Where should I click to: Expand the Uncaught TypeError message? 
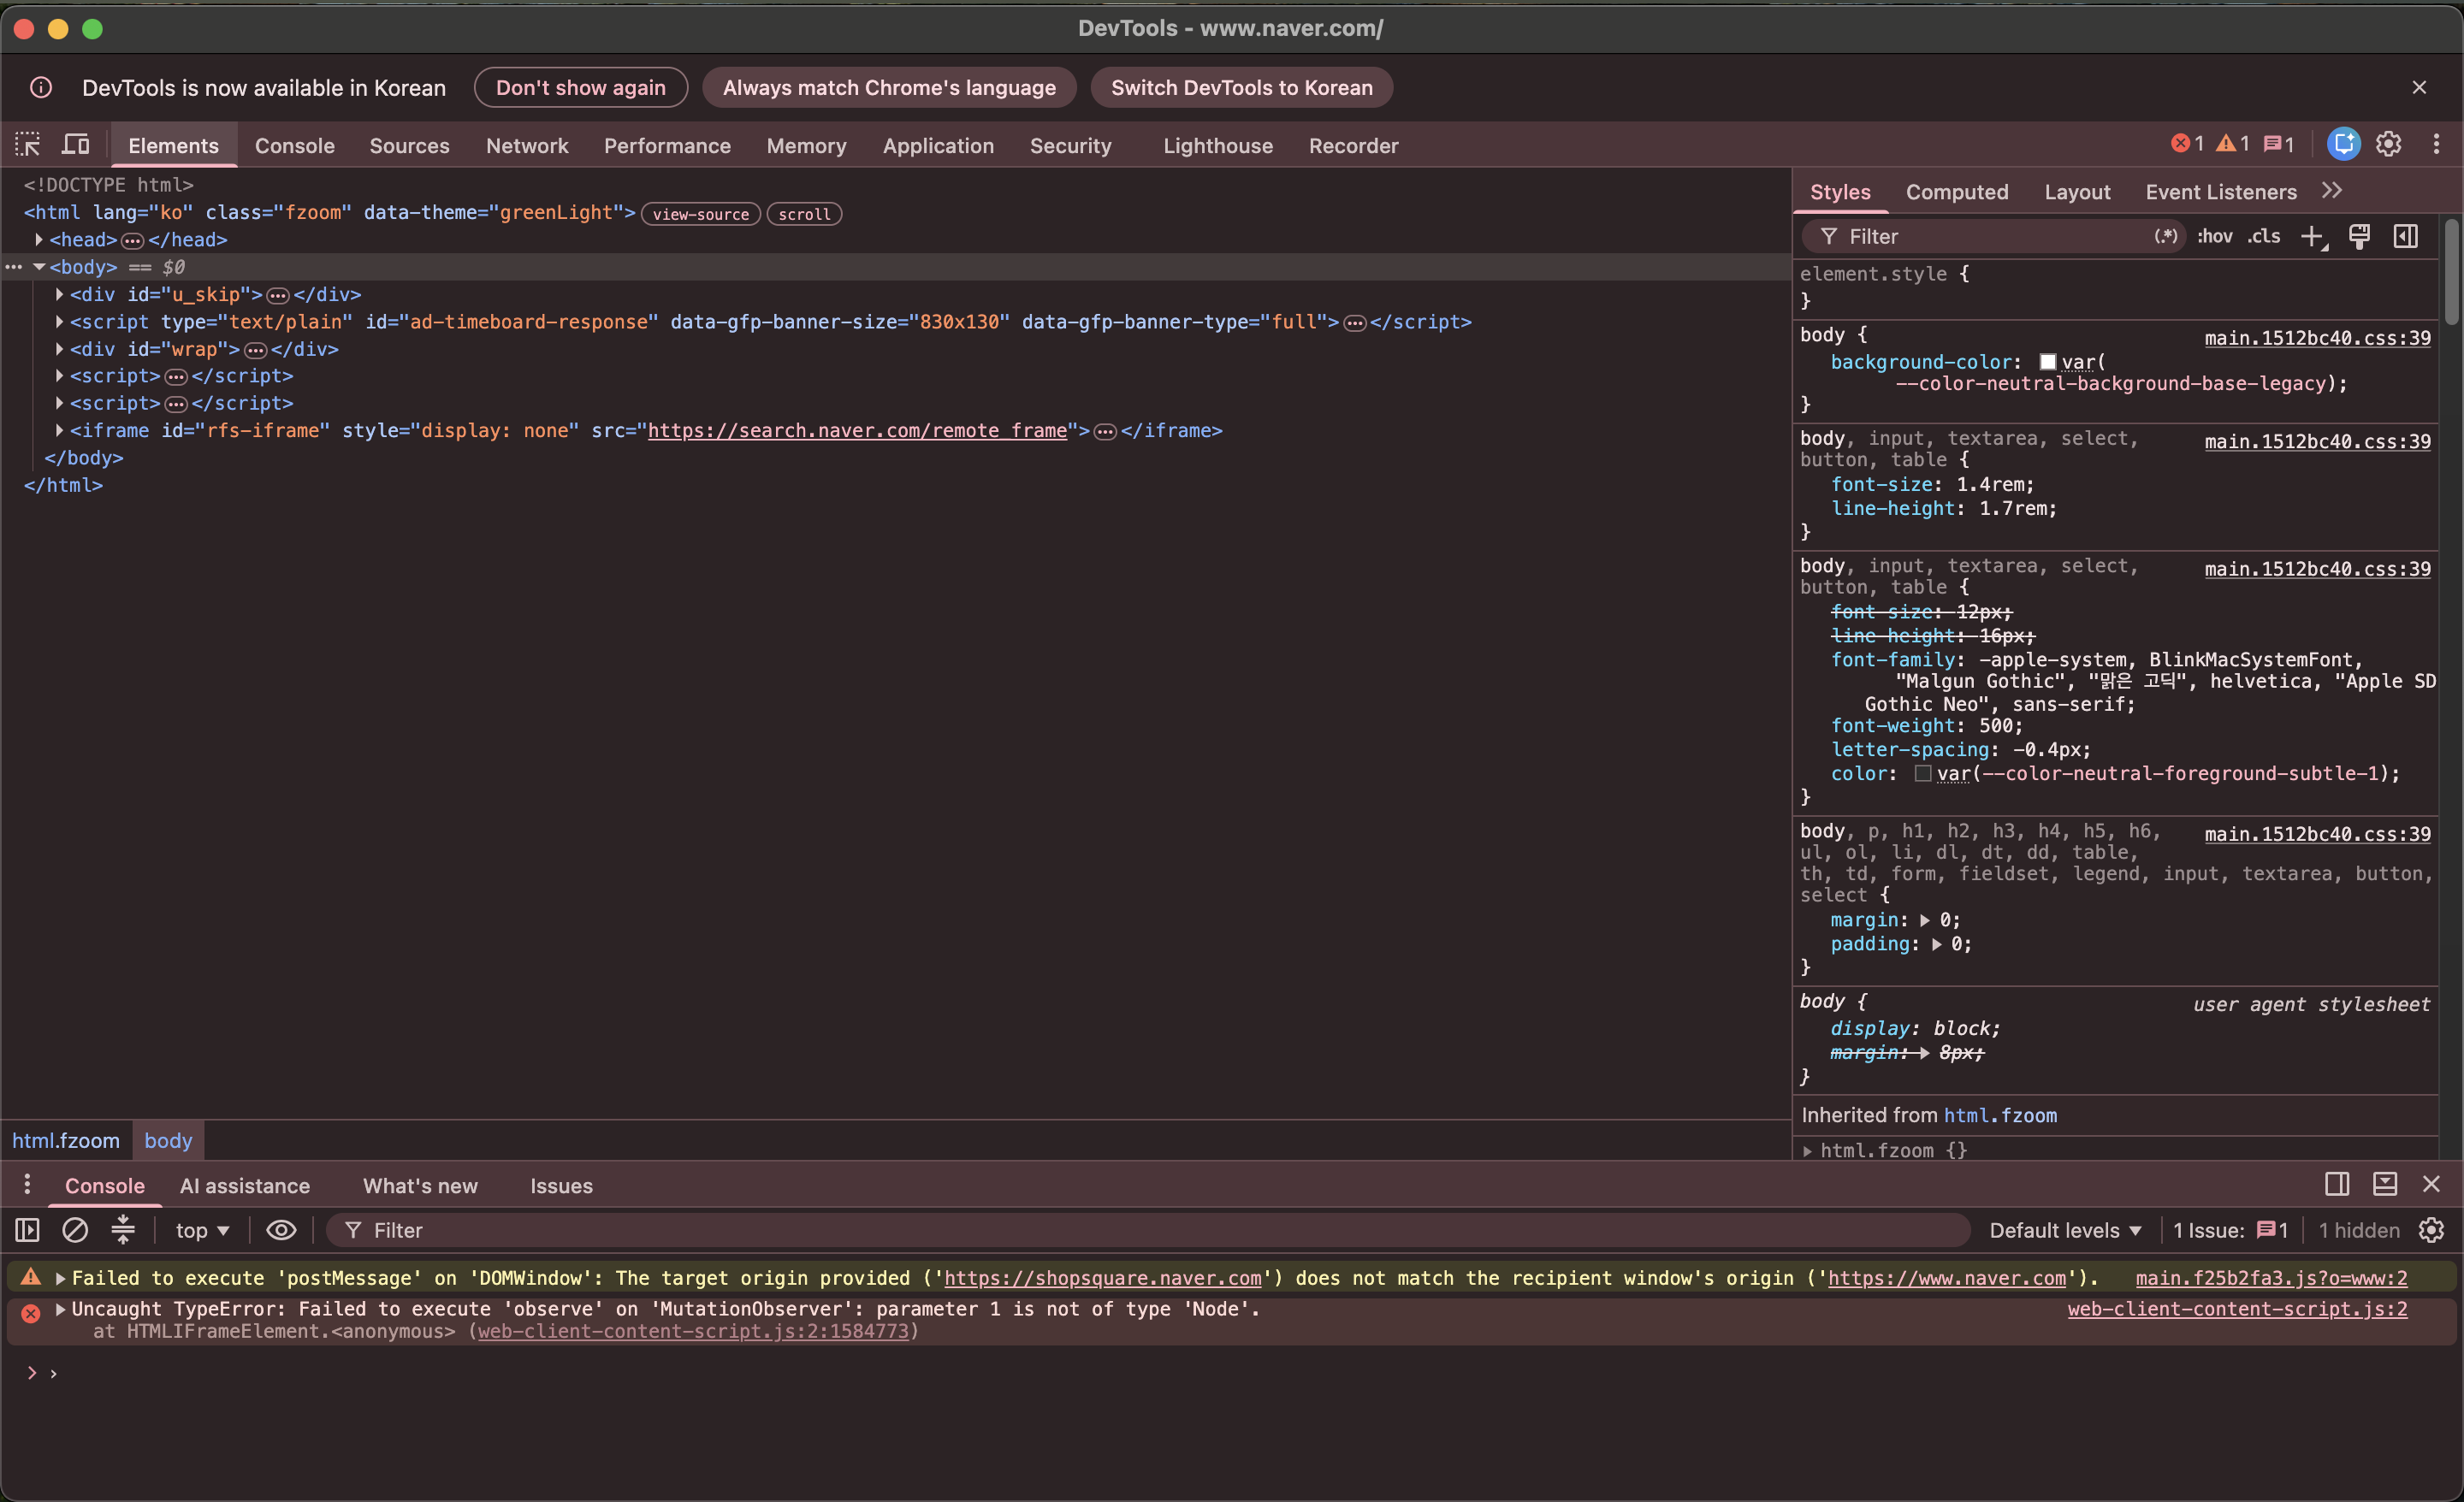[x=60, y=1309]
